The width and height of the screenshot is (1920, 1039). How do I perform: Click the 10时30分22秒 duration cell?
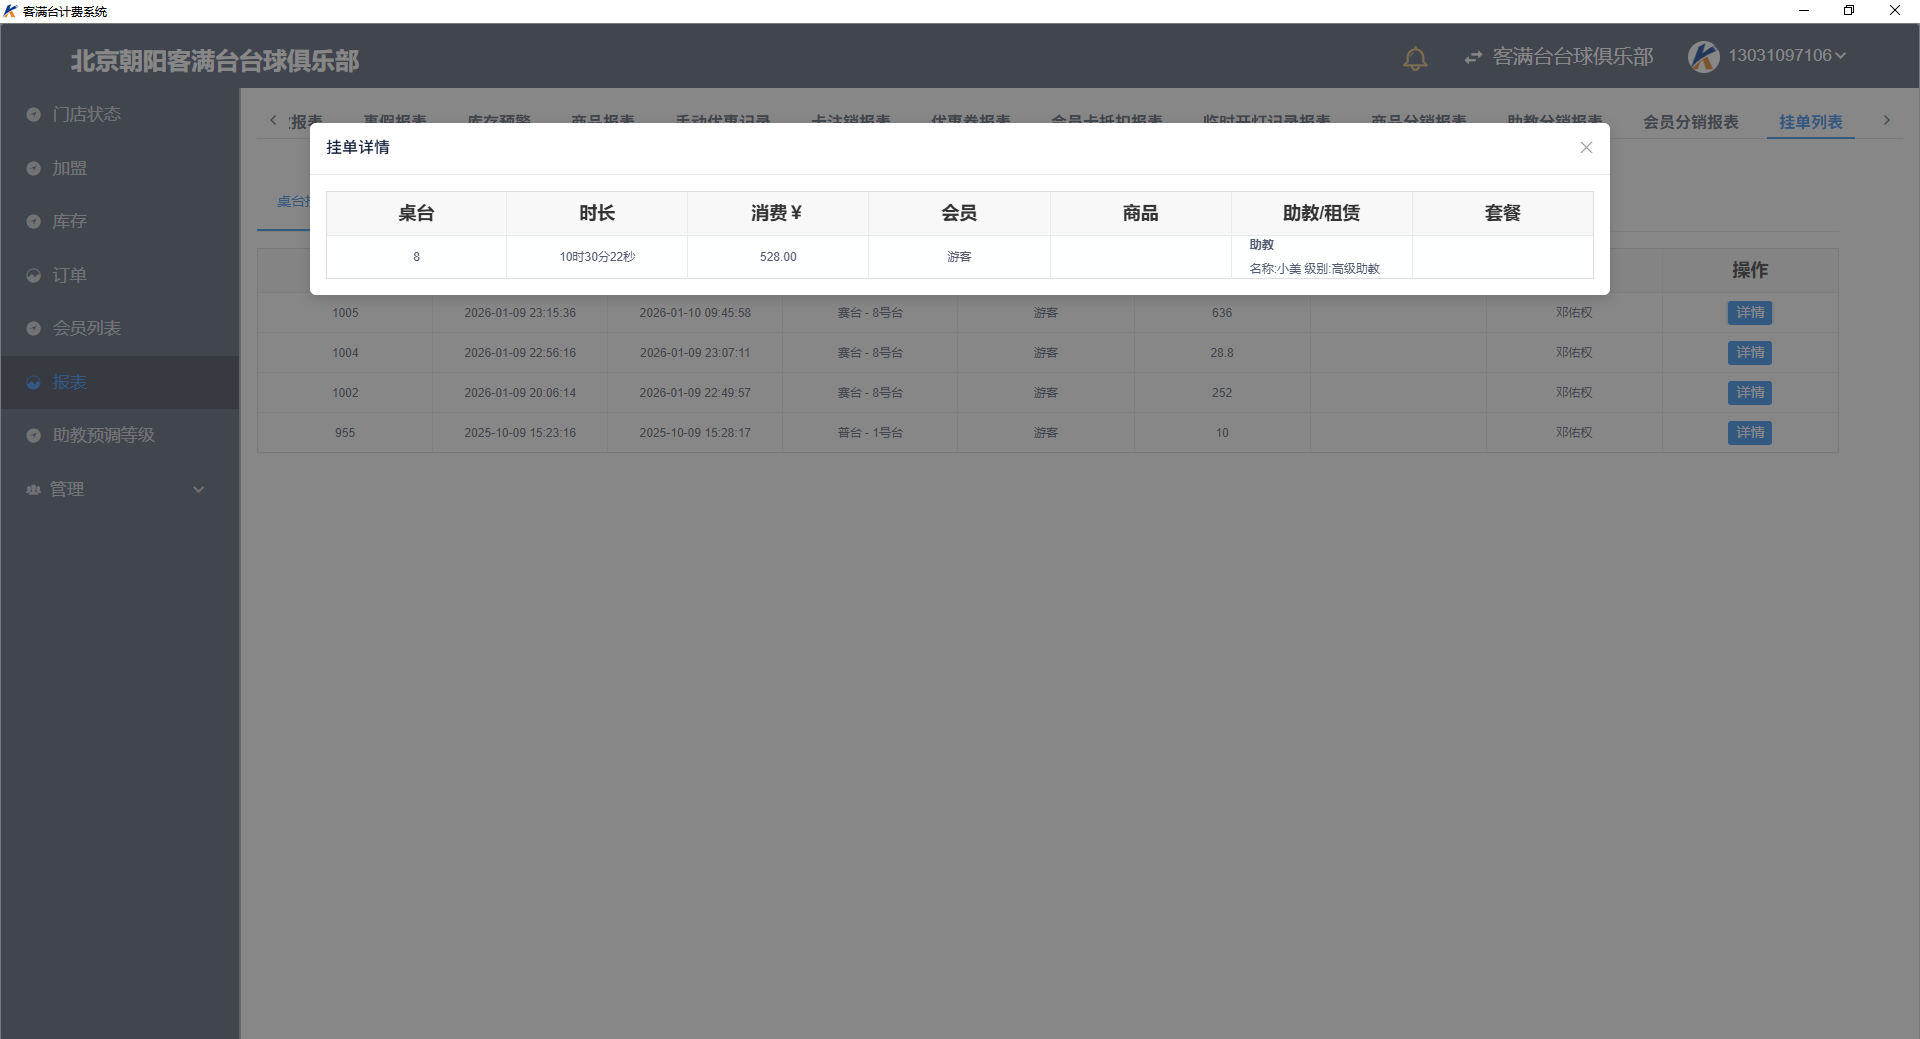597,257
